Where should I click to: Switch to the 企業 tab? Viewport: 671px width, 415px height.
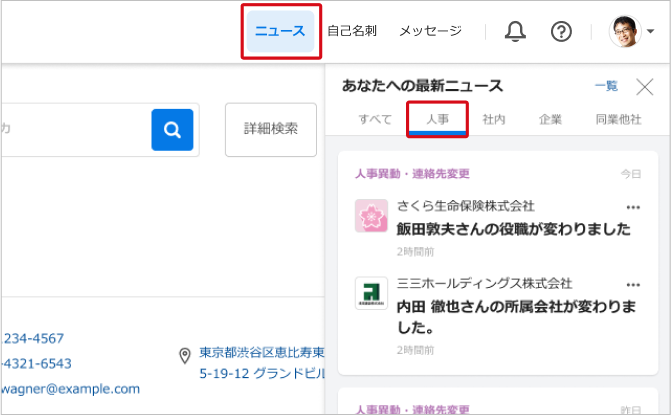(x=550, y=119)
